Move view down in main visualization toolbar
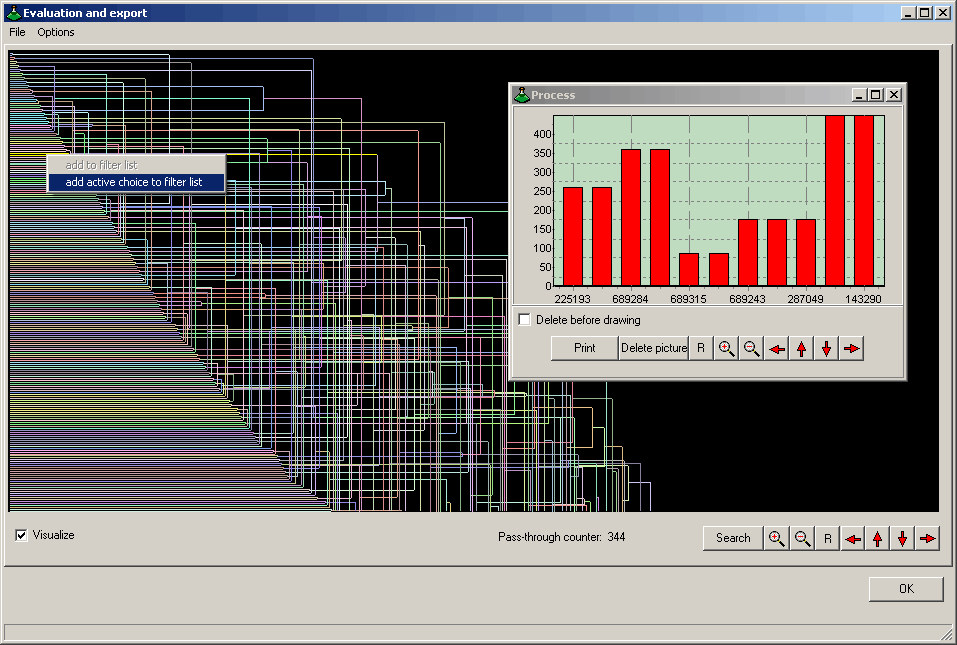 pos(903,538)
